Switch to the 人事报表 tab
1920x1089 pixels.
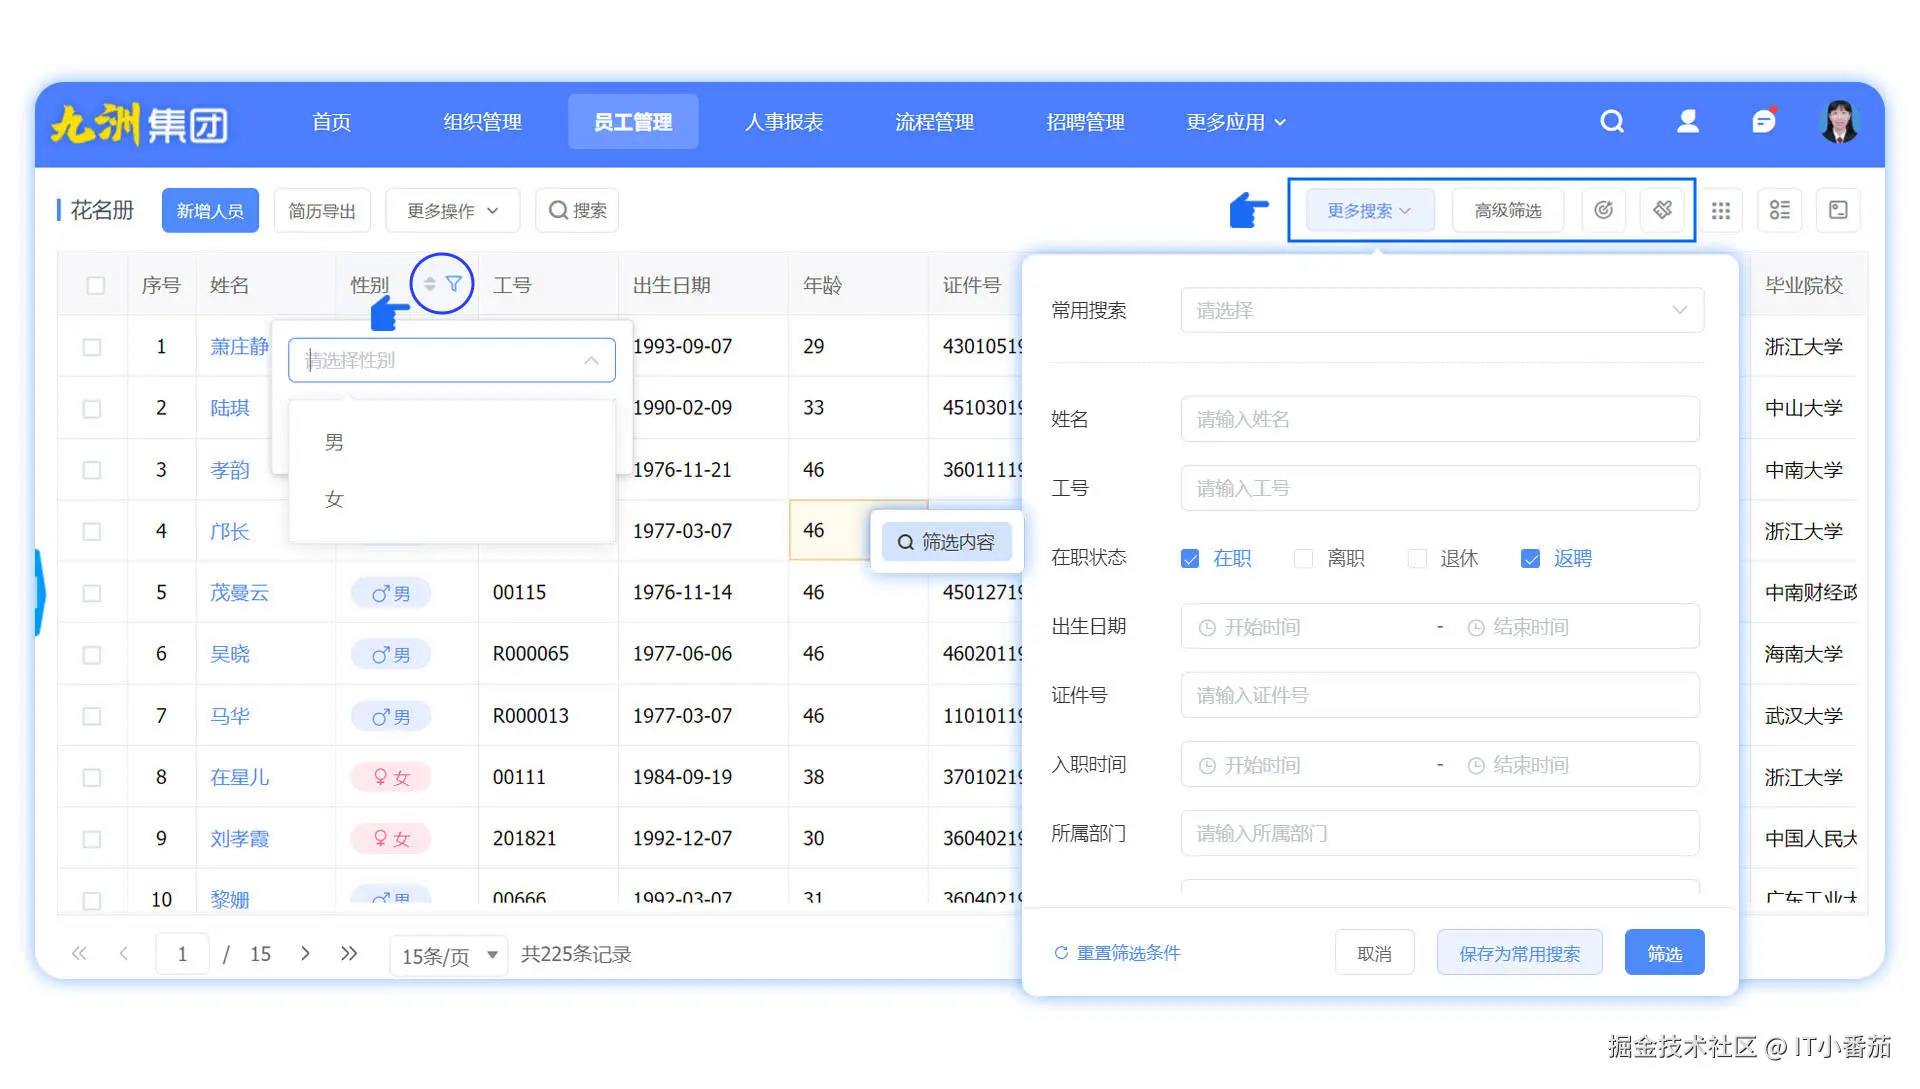785,122
